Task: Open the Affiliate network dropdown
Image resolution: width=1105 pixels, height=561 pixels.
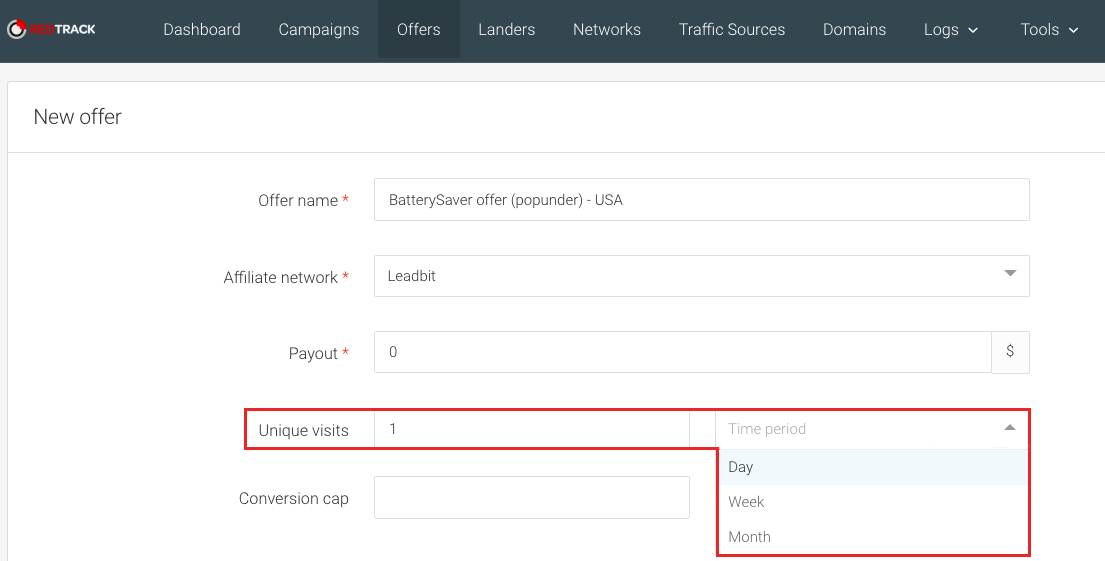Action: (700, 276)
